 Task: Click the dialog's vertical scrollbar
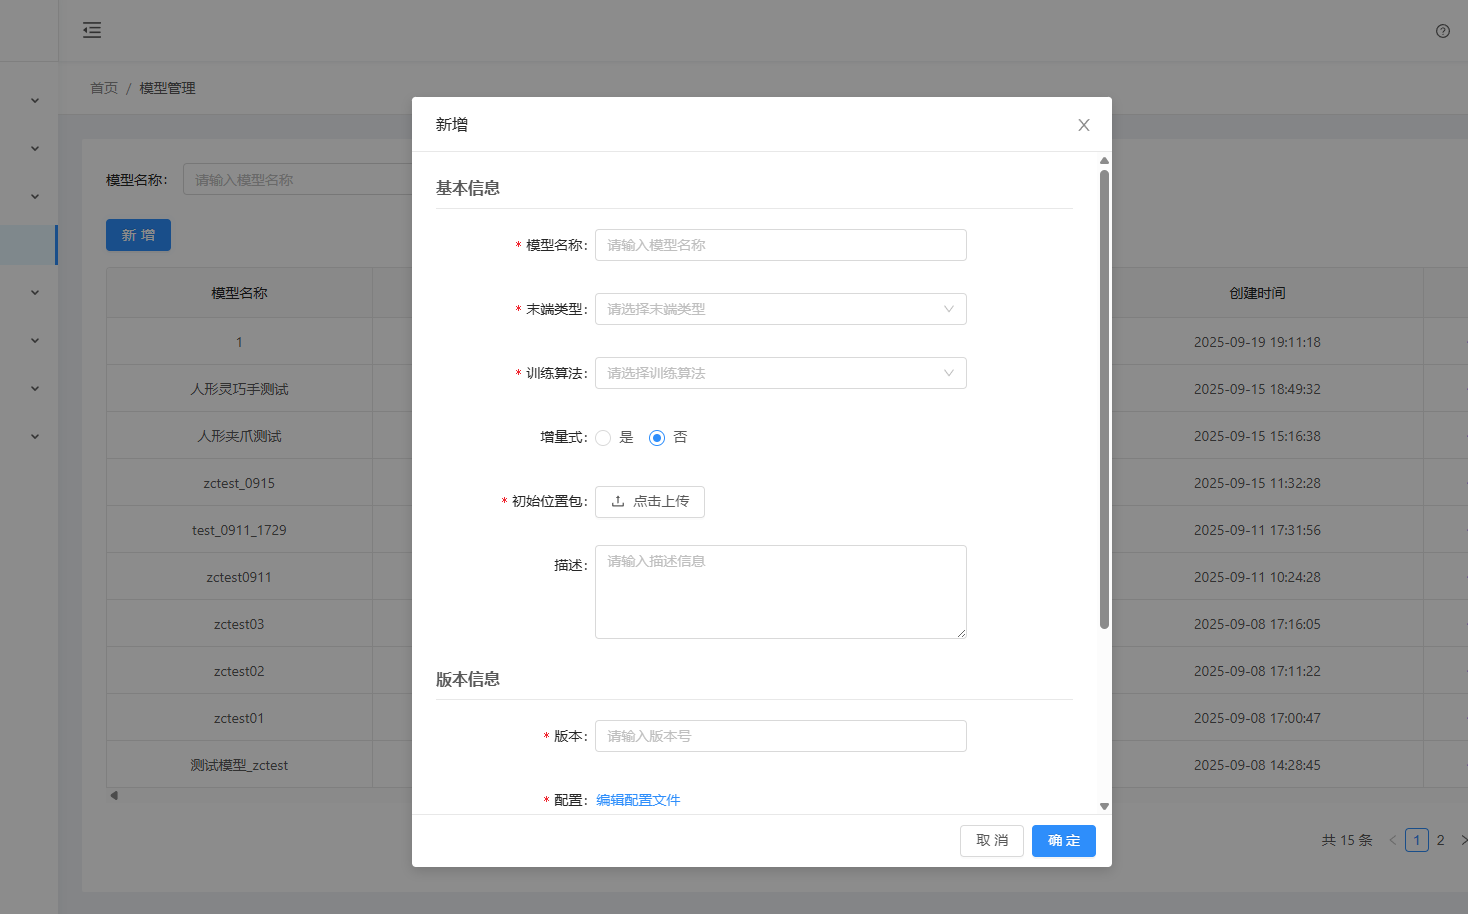(1103, 400)
